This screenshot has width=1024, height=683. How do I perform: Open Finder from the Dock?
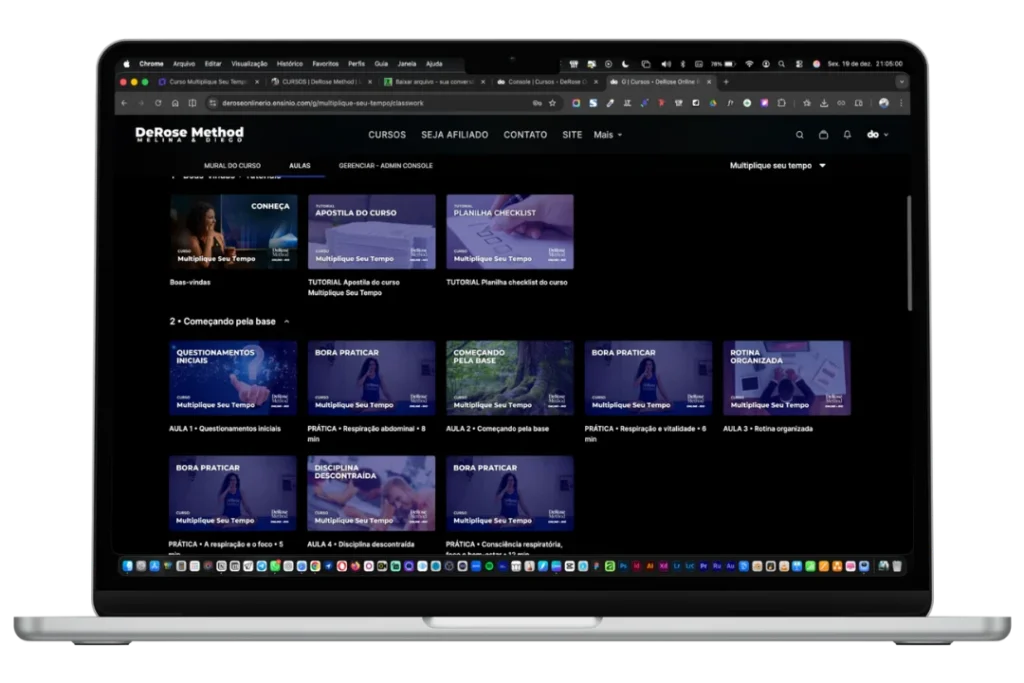127,566
